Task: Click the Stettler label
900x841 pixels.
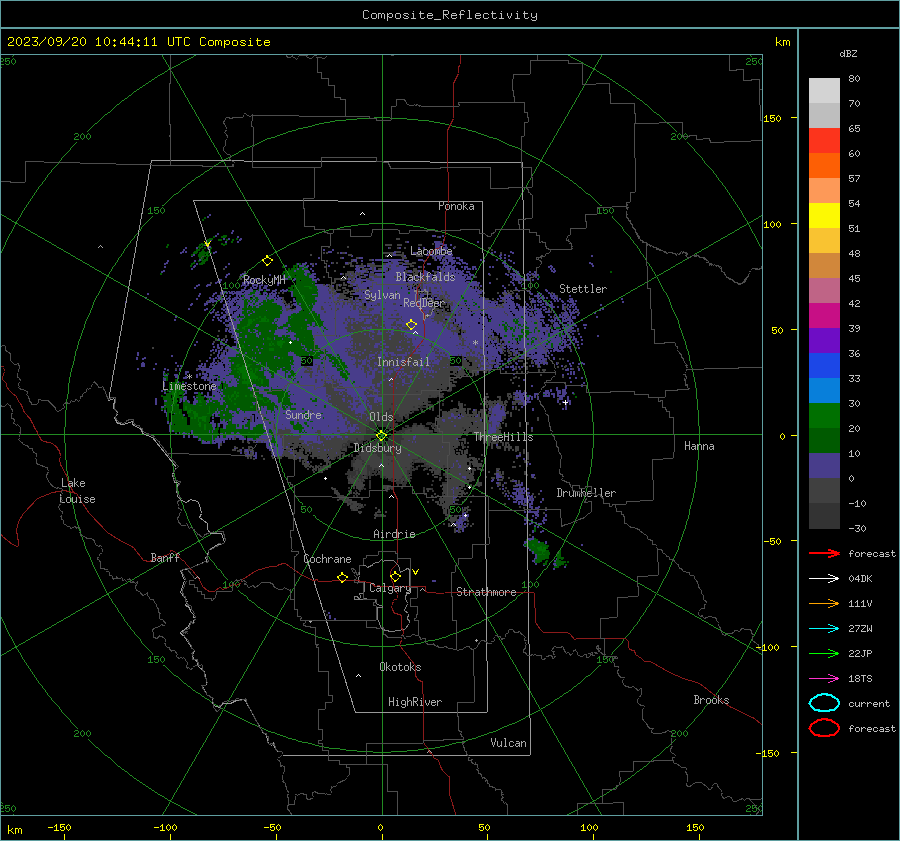Action: (x=583, y=289)
